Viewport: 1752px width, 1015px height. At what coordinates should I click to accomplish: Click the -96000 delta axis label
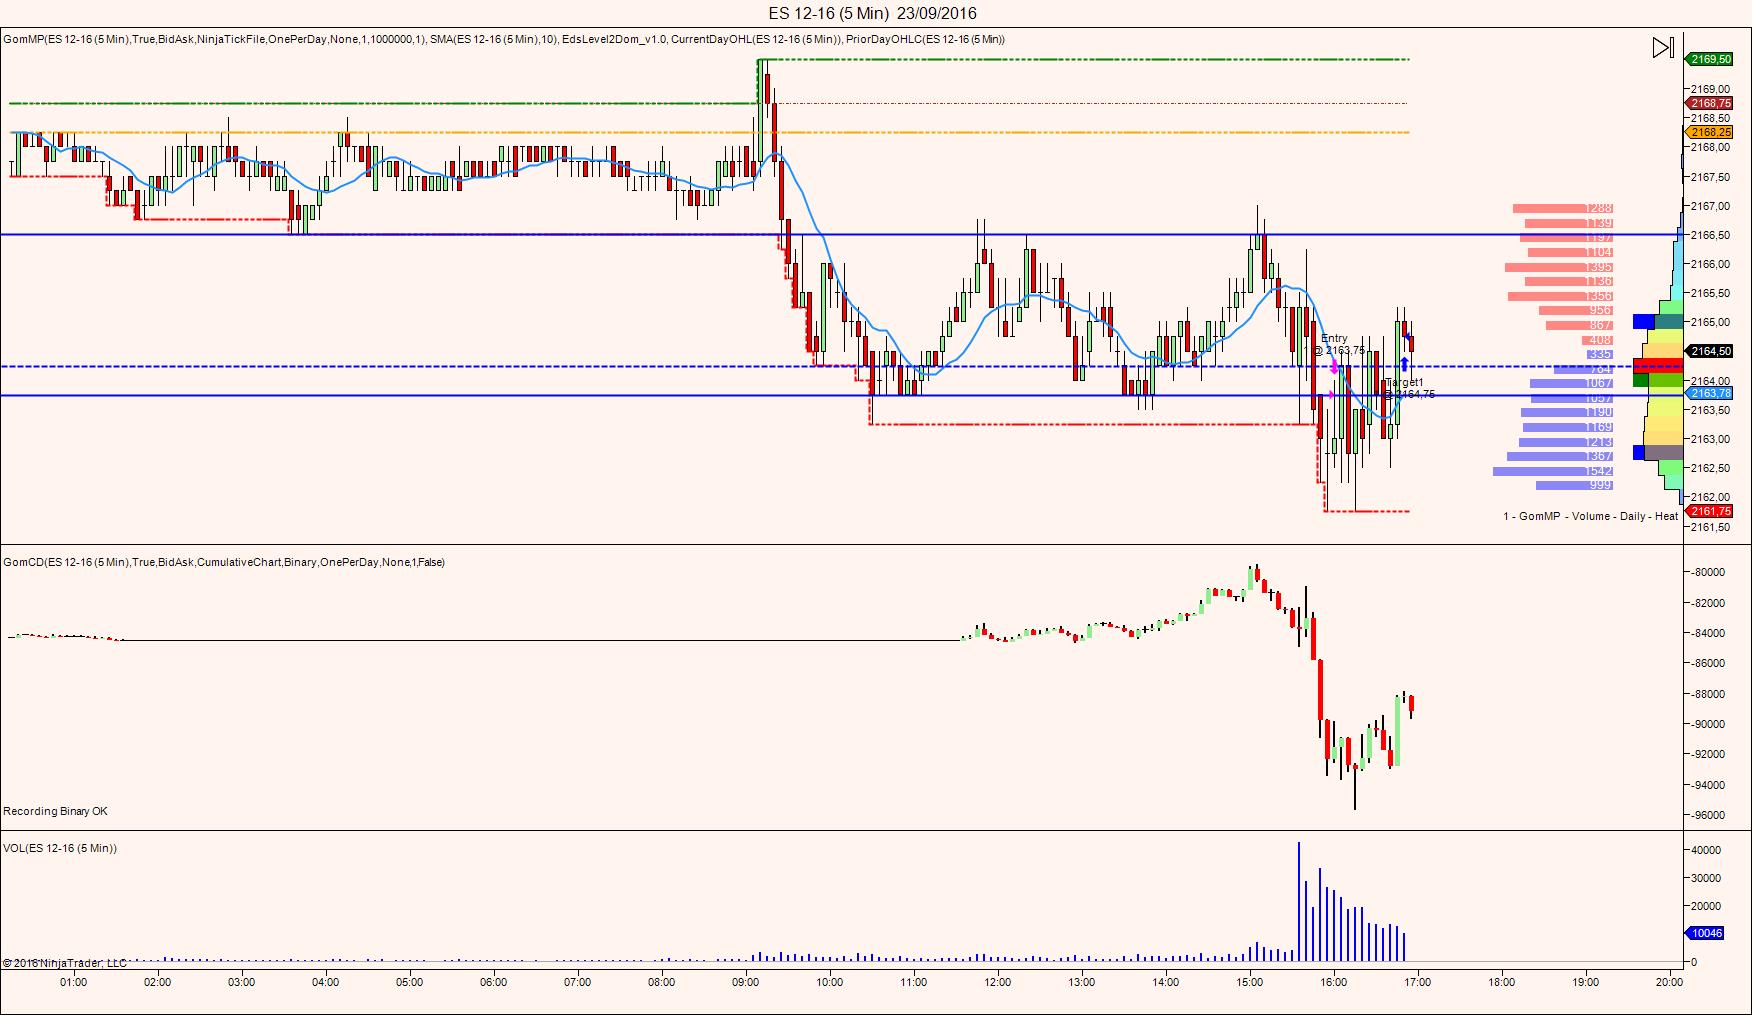pyautogui.click(x=1707, y=815)
